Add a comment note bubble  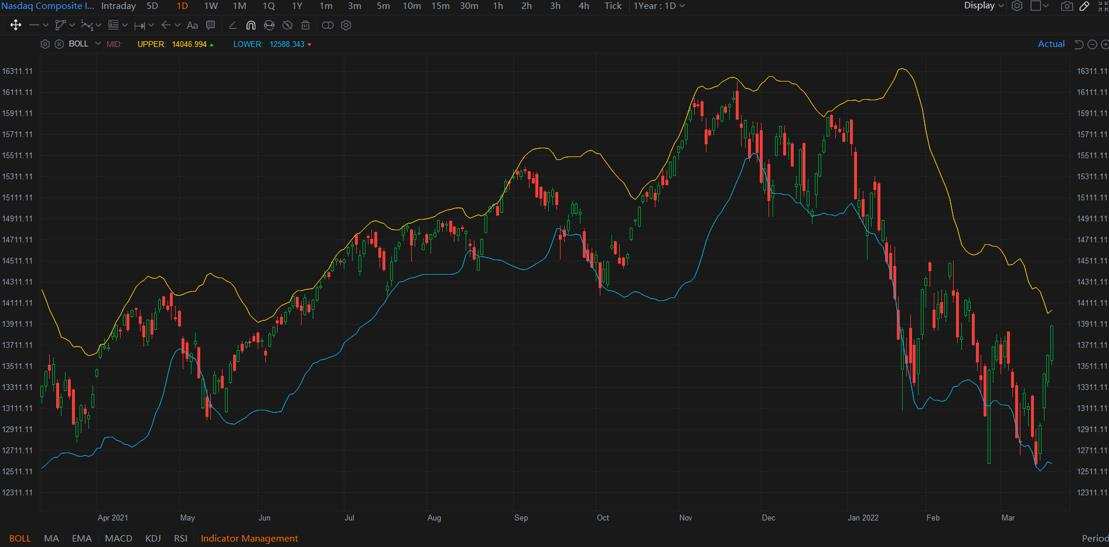pyautogui.click(x=211, y=25)
